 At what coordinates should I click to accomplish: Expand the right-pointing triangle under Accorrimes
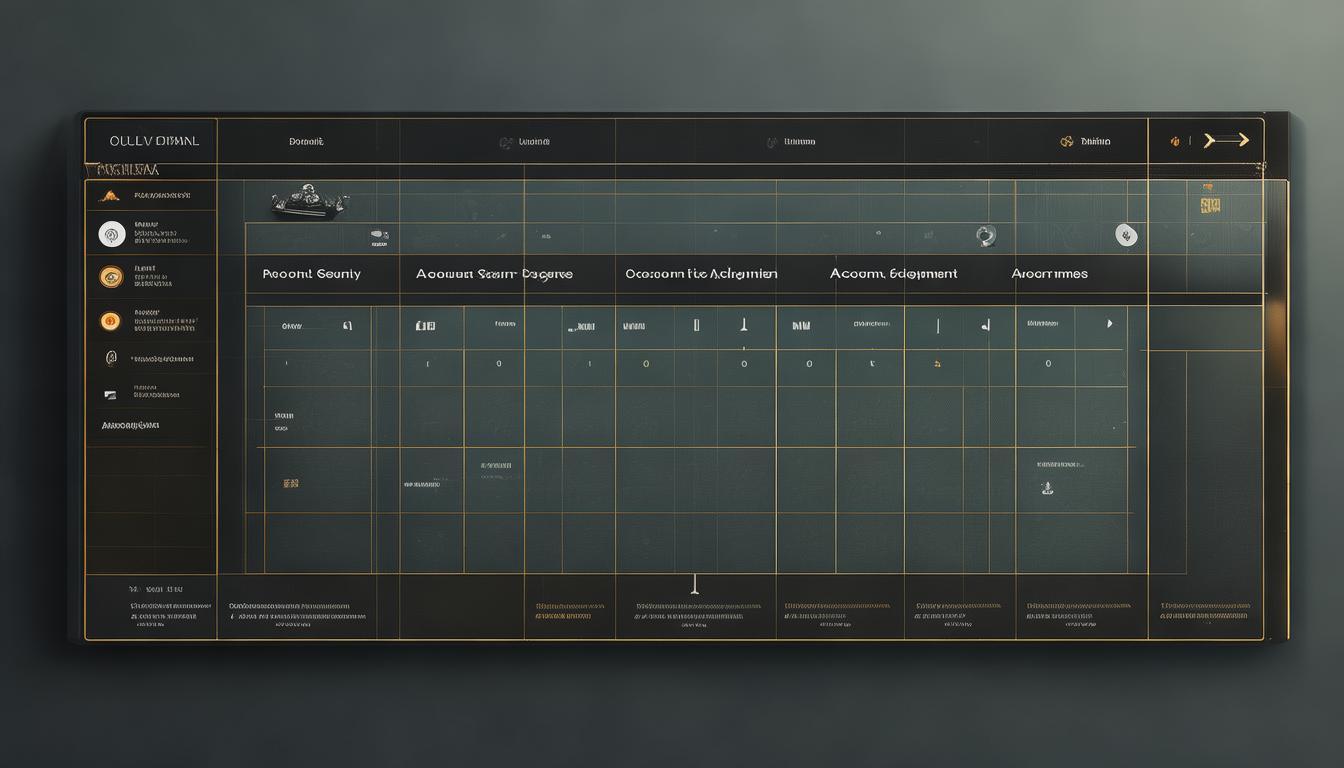(x=1108, y=324)
